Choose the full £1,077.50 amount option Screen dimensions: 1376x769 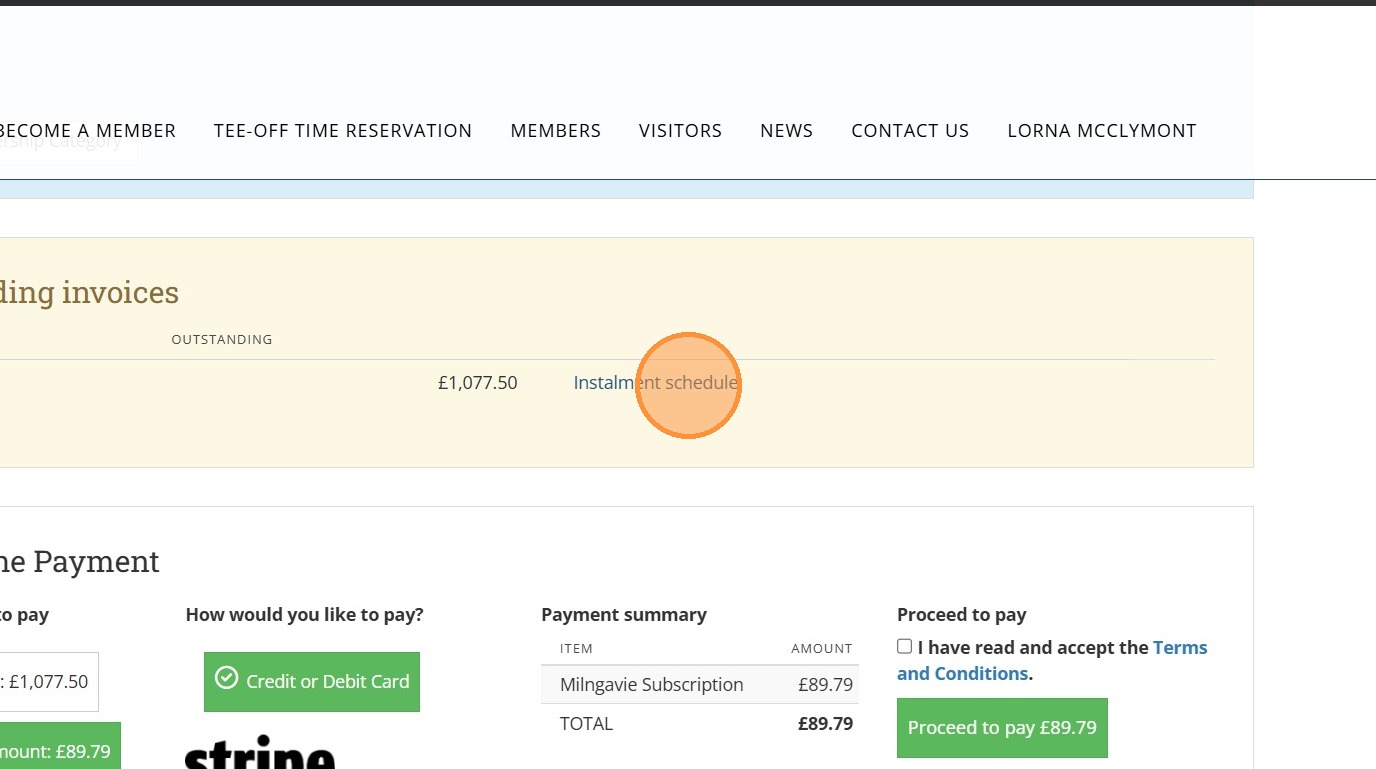[x=48, y=682]
